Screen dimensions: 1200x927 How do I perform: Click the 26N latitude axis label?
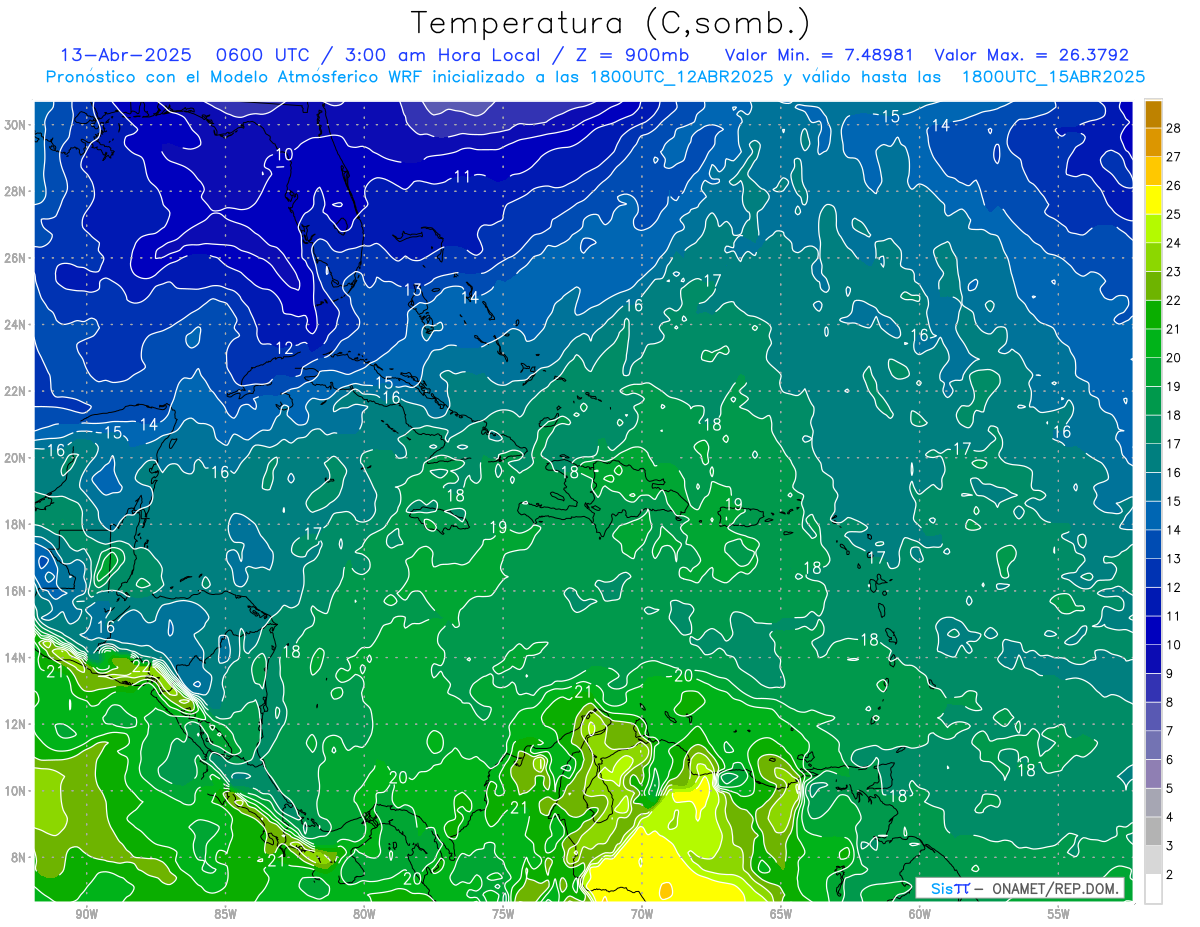[17, 258]
